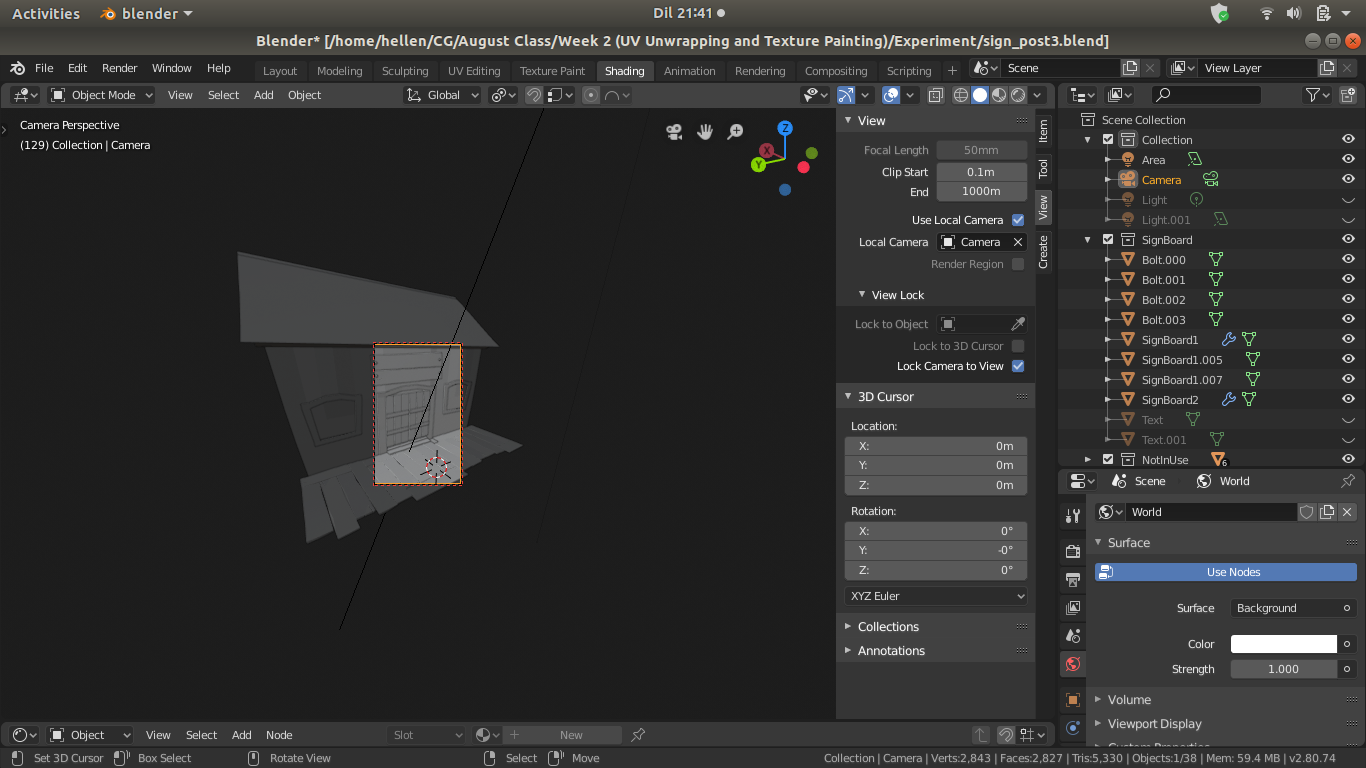Click fake user shield icon beside World
This screenshot has height=768, width=1366.
[x=1306, y=512]
